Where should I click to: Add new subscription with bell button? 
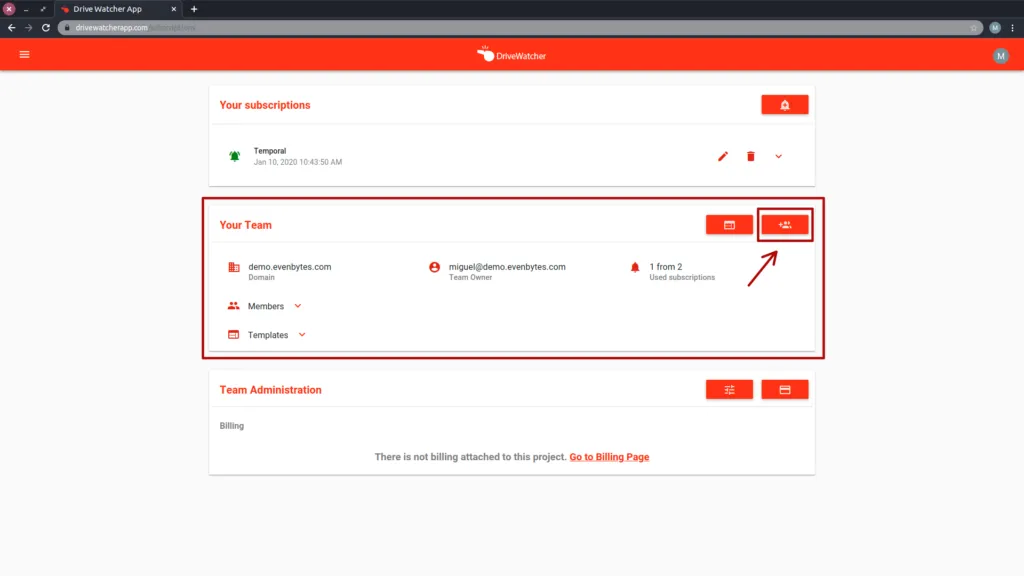784,105
